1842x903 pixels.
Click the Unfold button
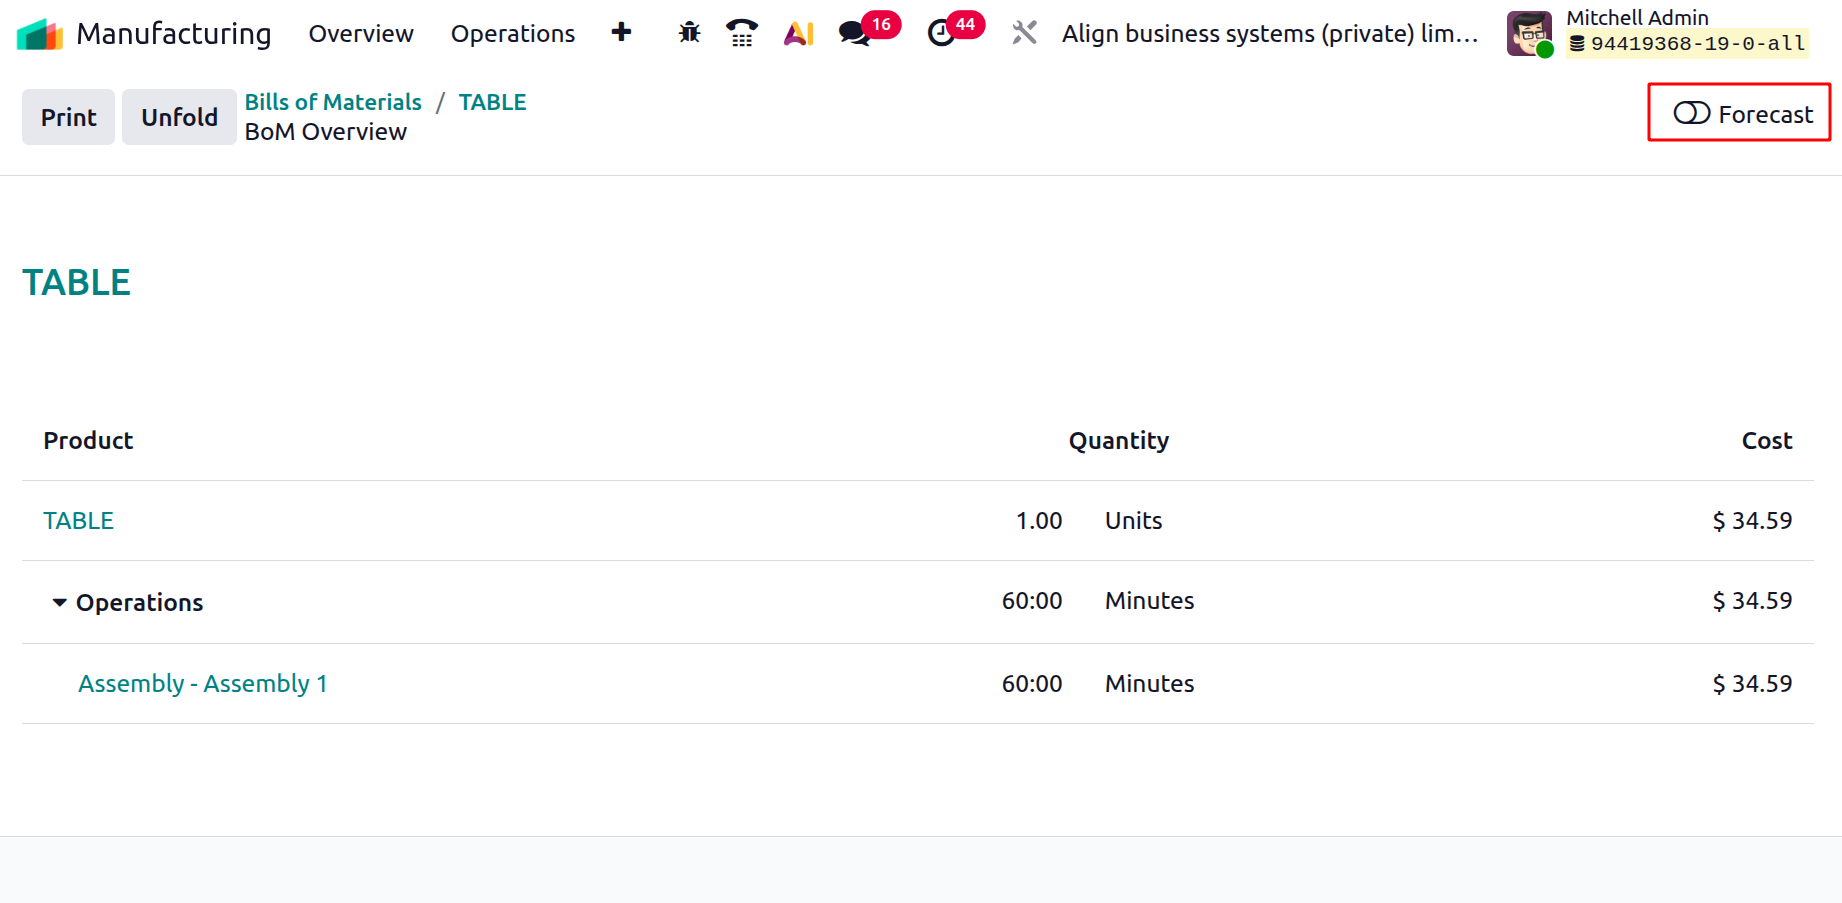pos(179,117)
